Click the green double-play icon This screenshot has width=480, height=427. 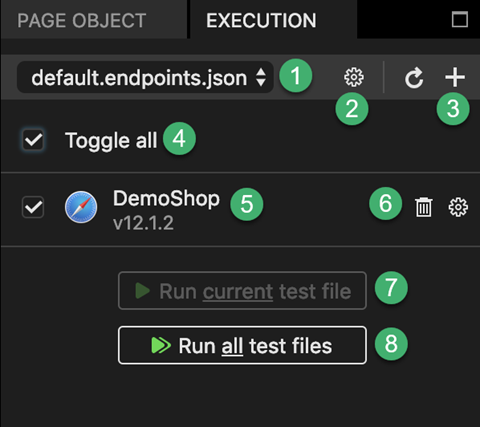tap(161, 345)
